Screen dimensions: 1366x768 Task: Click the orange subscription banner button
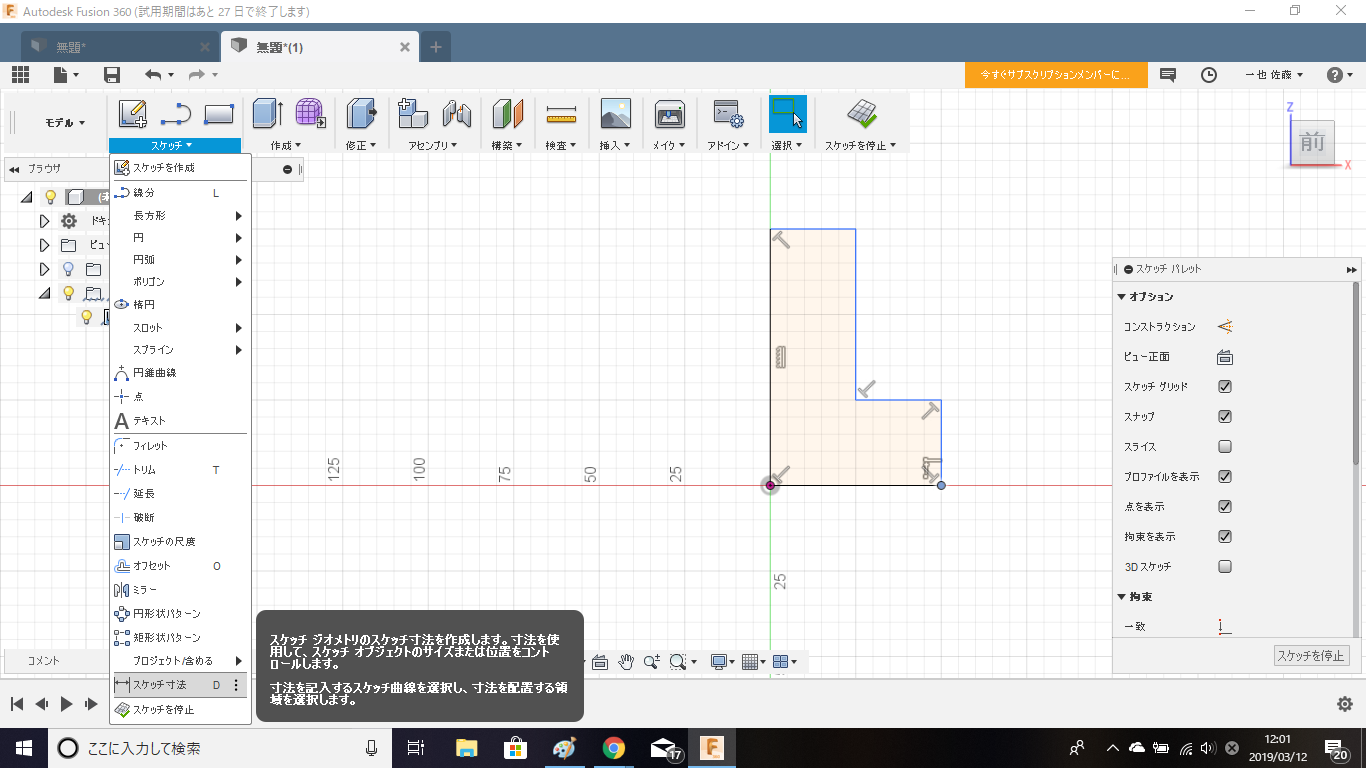point(1055,75)
